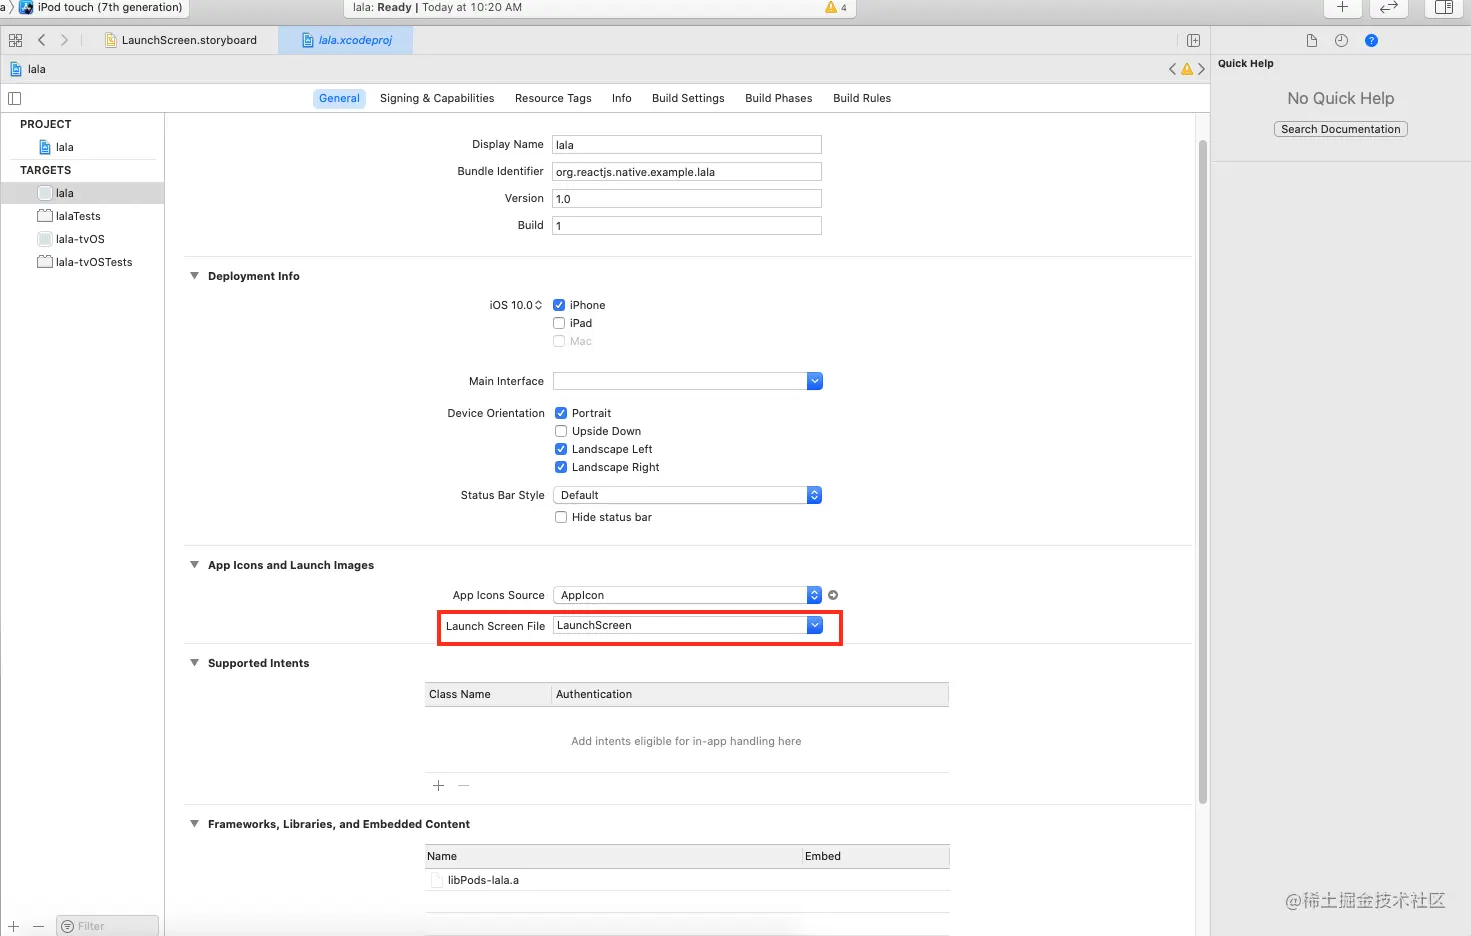
Task: Select the Quick Help inspector icon
Action: pos(1371,40)
